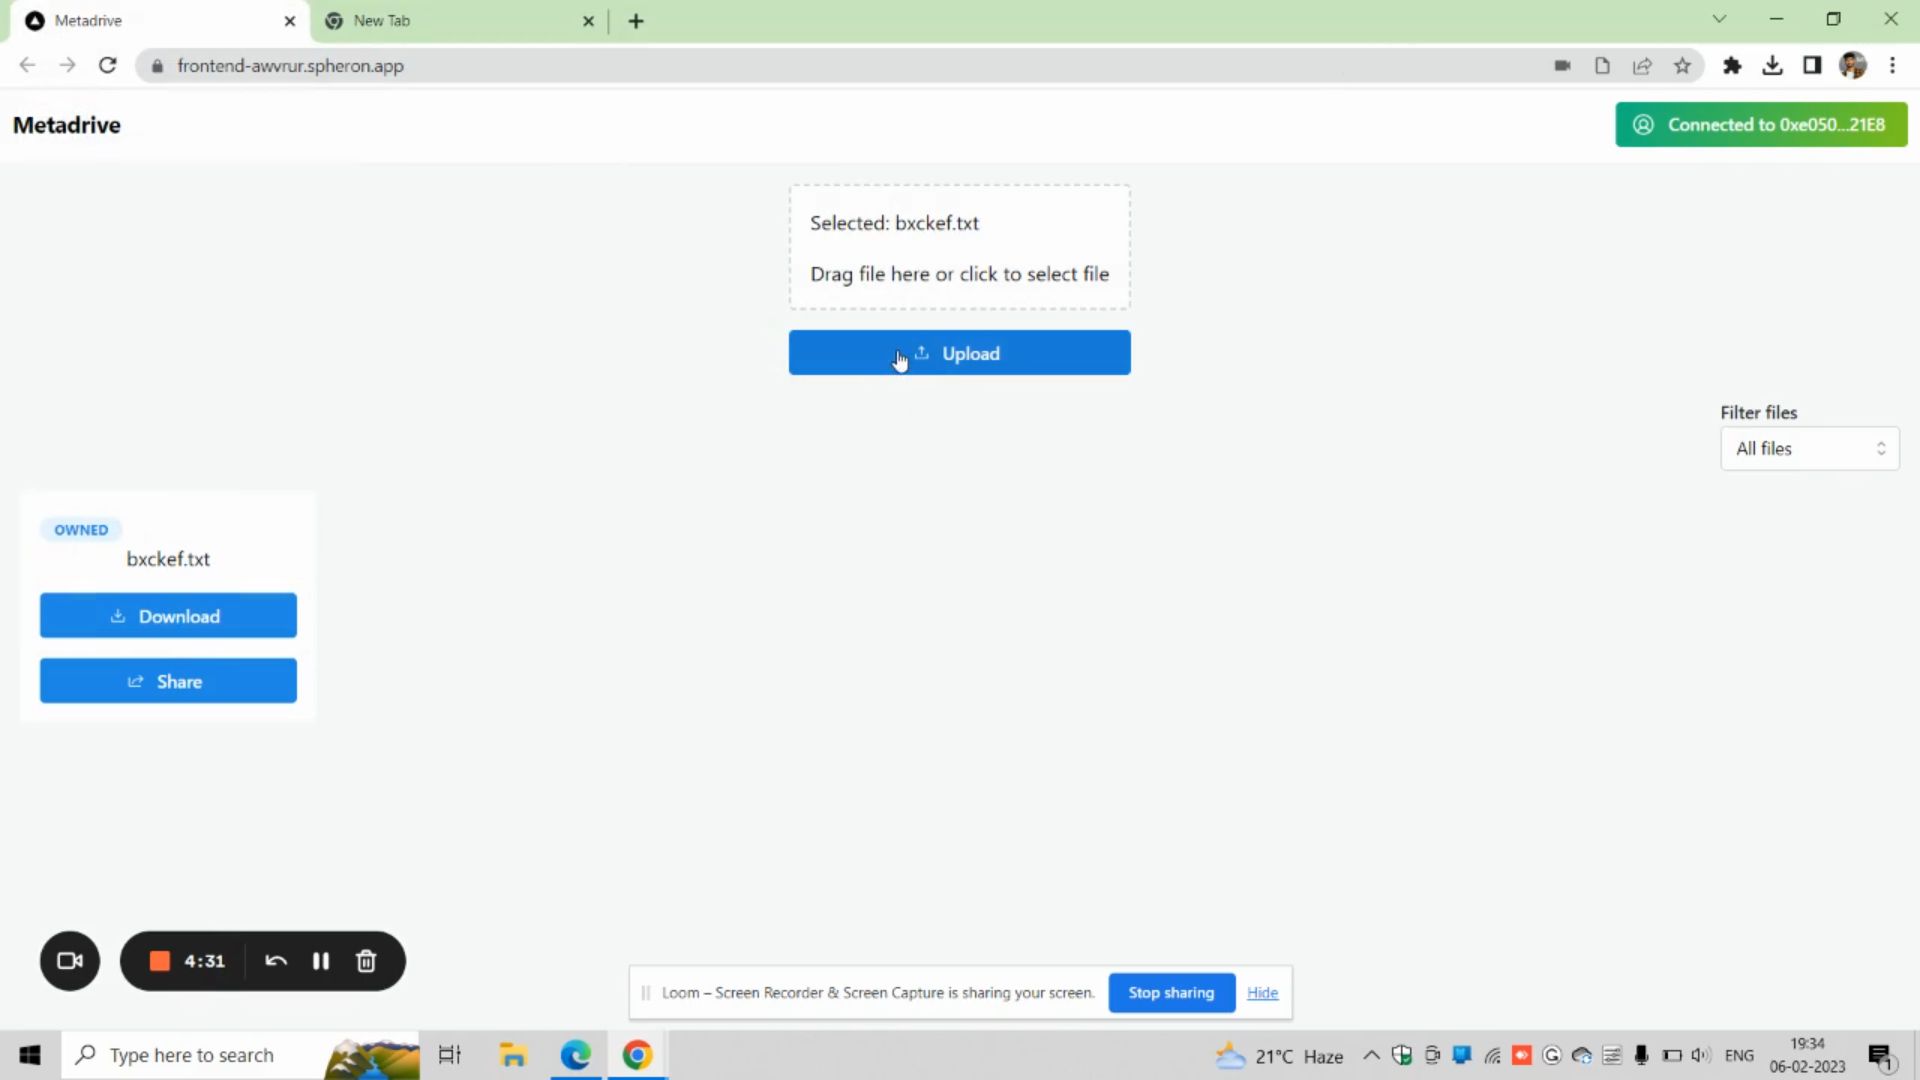Click the drag-and-drop file input area
Image resolution: width=1920 pixels, height=1080 pixels.
tap(960, 248)
